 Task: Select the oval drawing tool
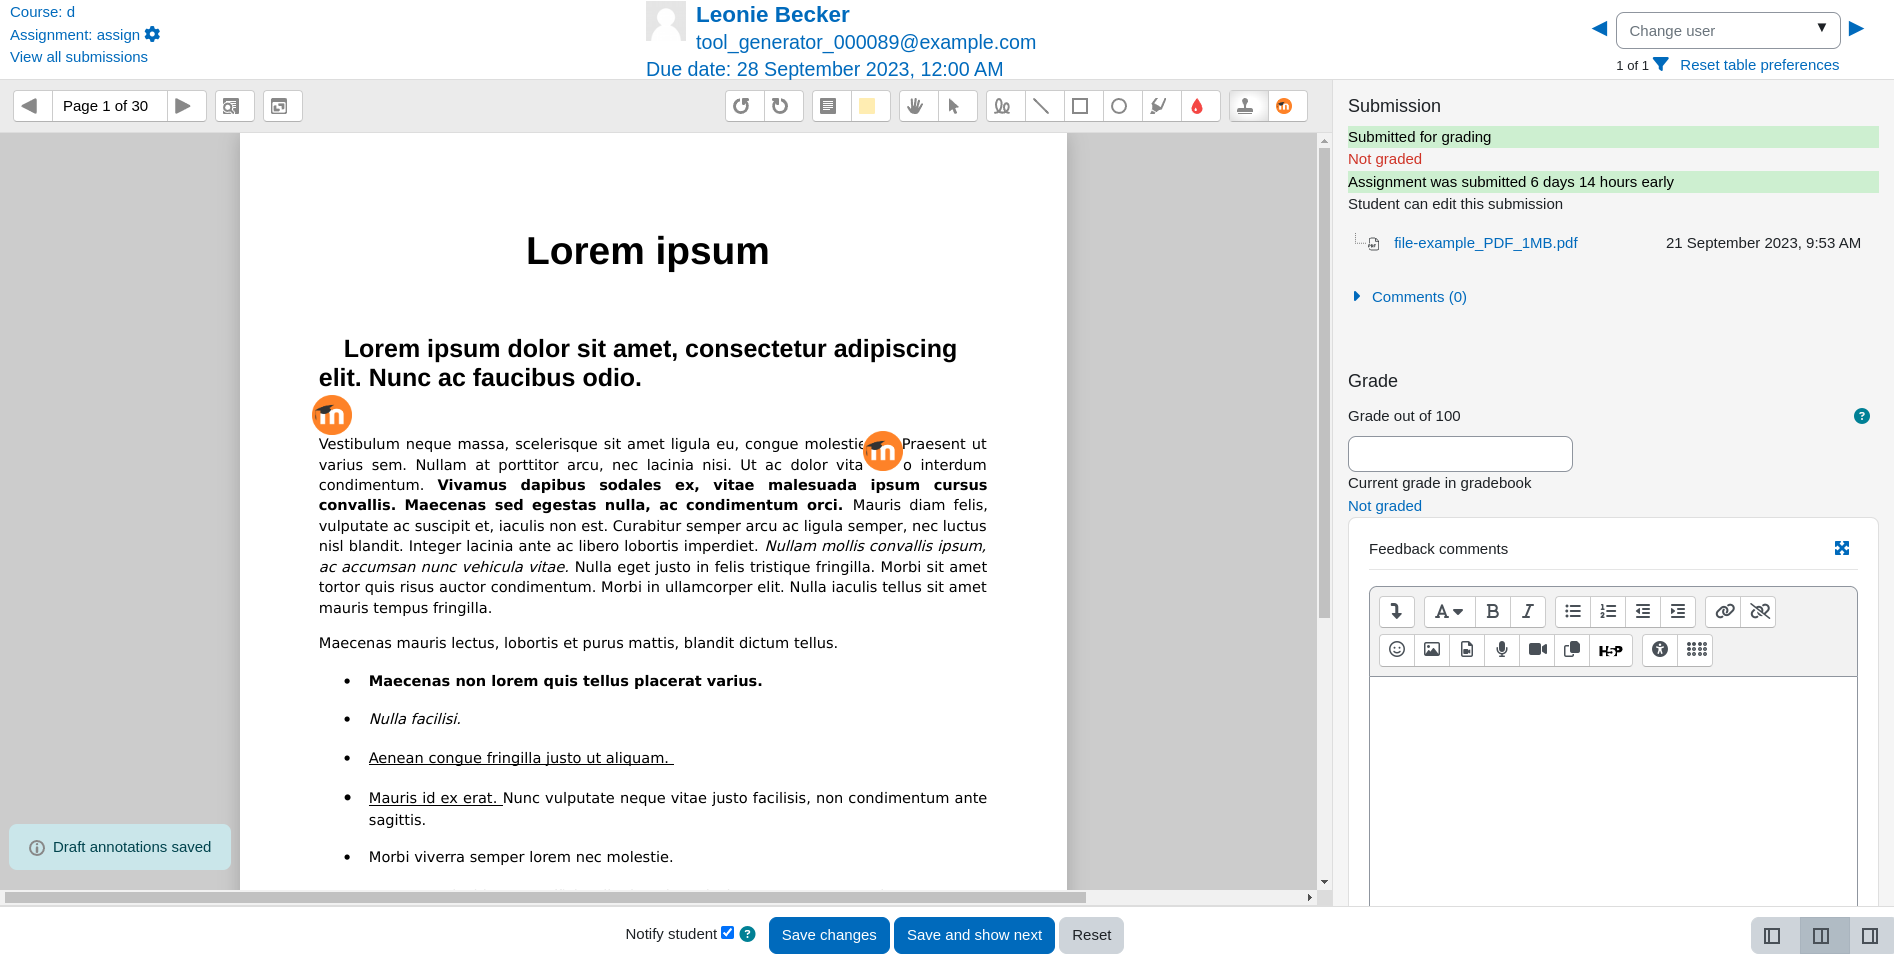coord(1122,106)
